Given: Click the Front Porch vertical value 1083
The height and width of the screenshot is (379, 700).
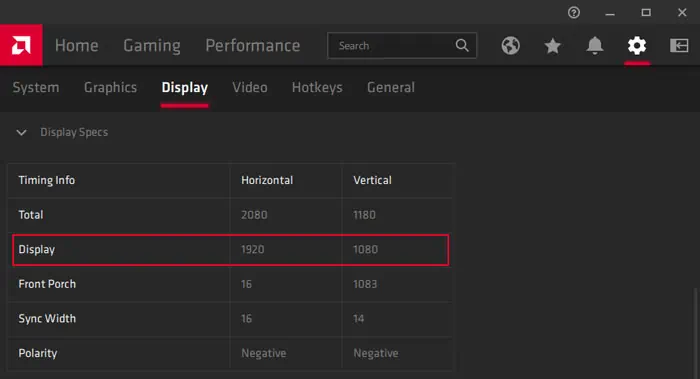Looking at the screenshot, I should pos(365,284).
